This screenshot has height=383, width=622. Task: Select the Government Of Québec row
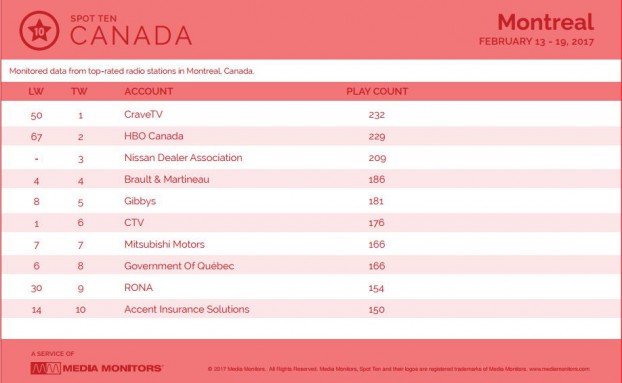(311, 266)
